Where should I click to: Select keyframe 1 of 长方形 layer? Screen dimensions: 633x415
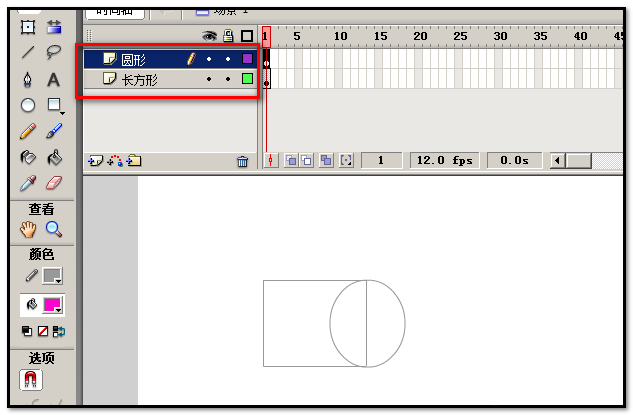[x=266, y=79]
